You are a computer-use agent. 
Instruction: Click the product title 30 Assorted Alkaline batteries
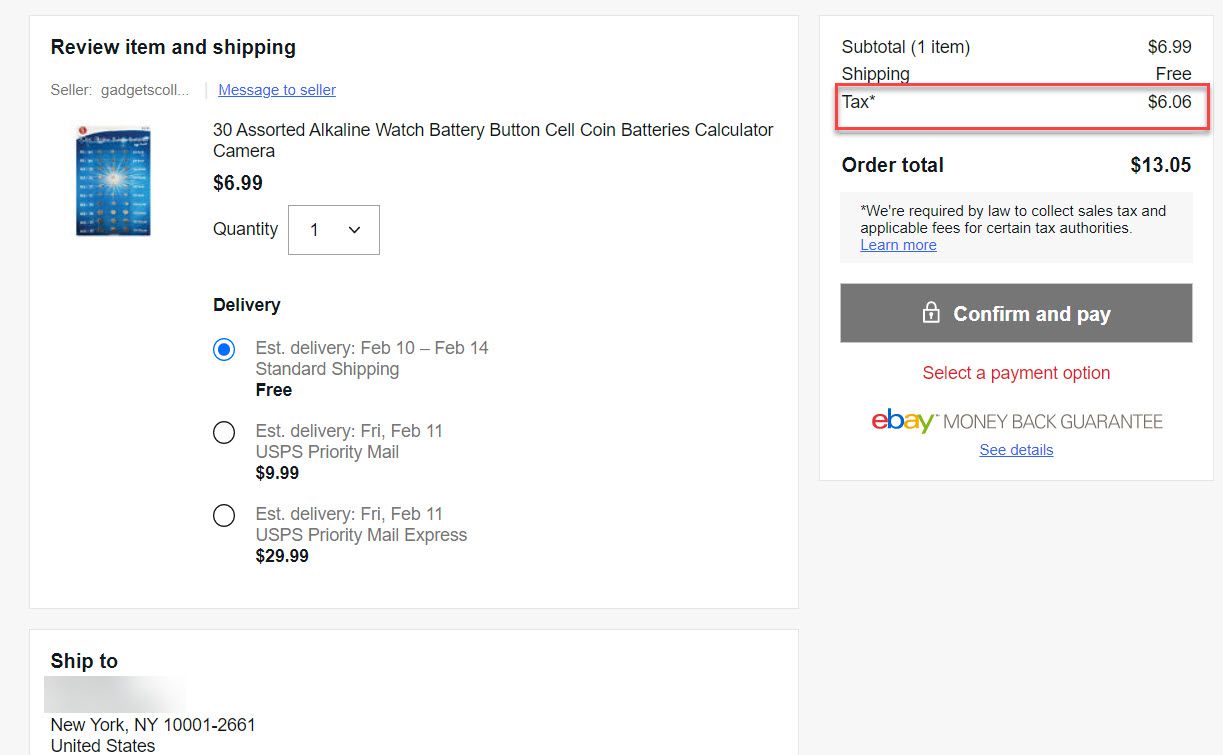pyautogui.click(x=493, y=140)
